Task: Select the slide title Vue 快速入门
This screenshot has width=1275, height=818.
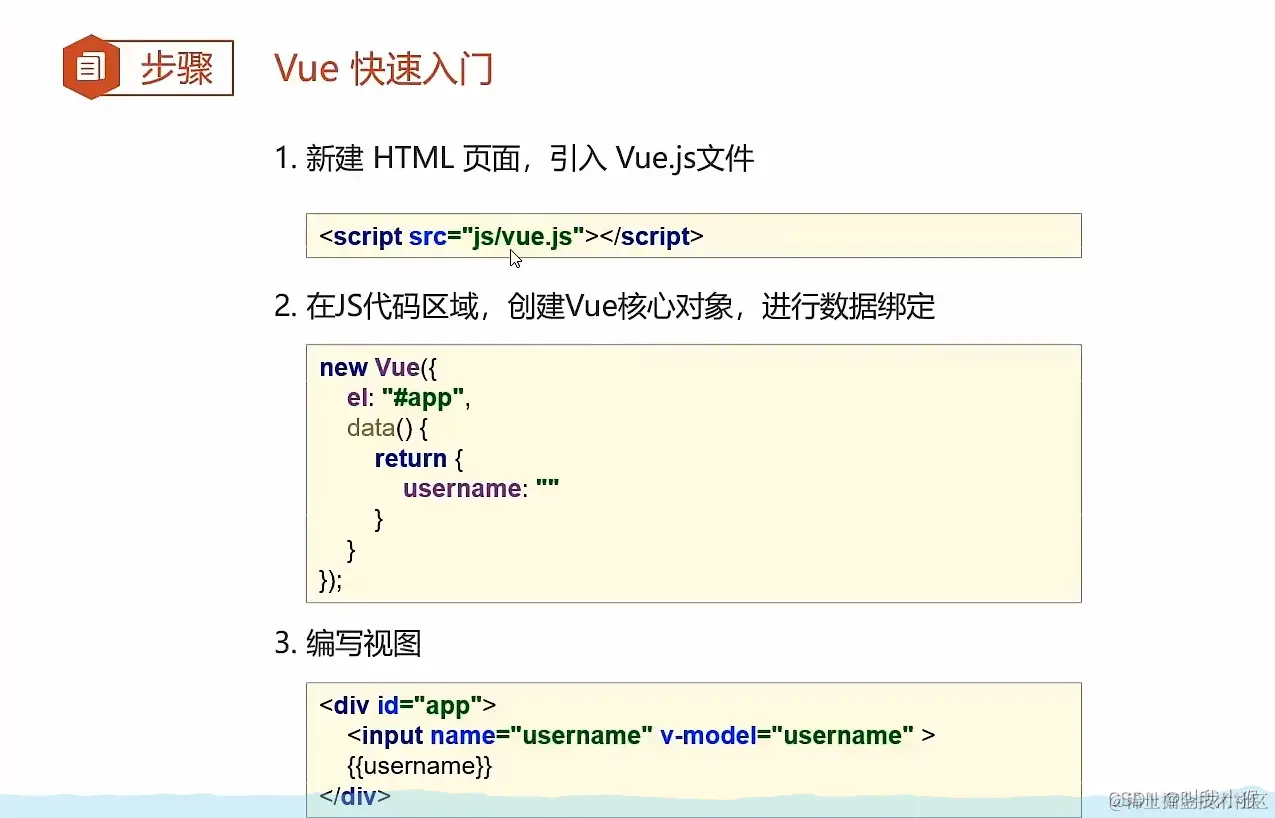Action: [384, 68]
